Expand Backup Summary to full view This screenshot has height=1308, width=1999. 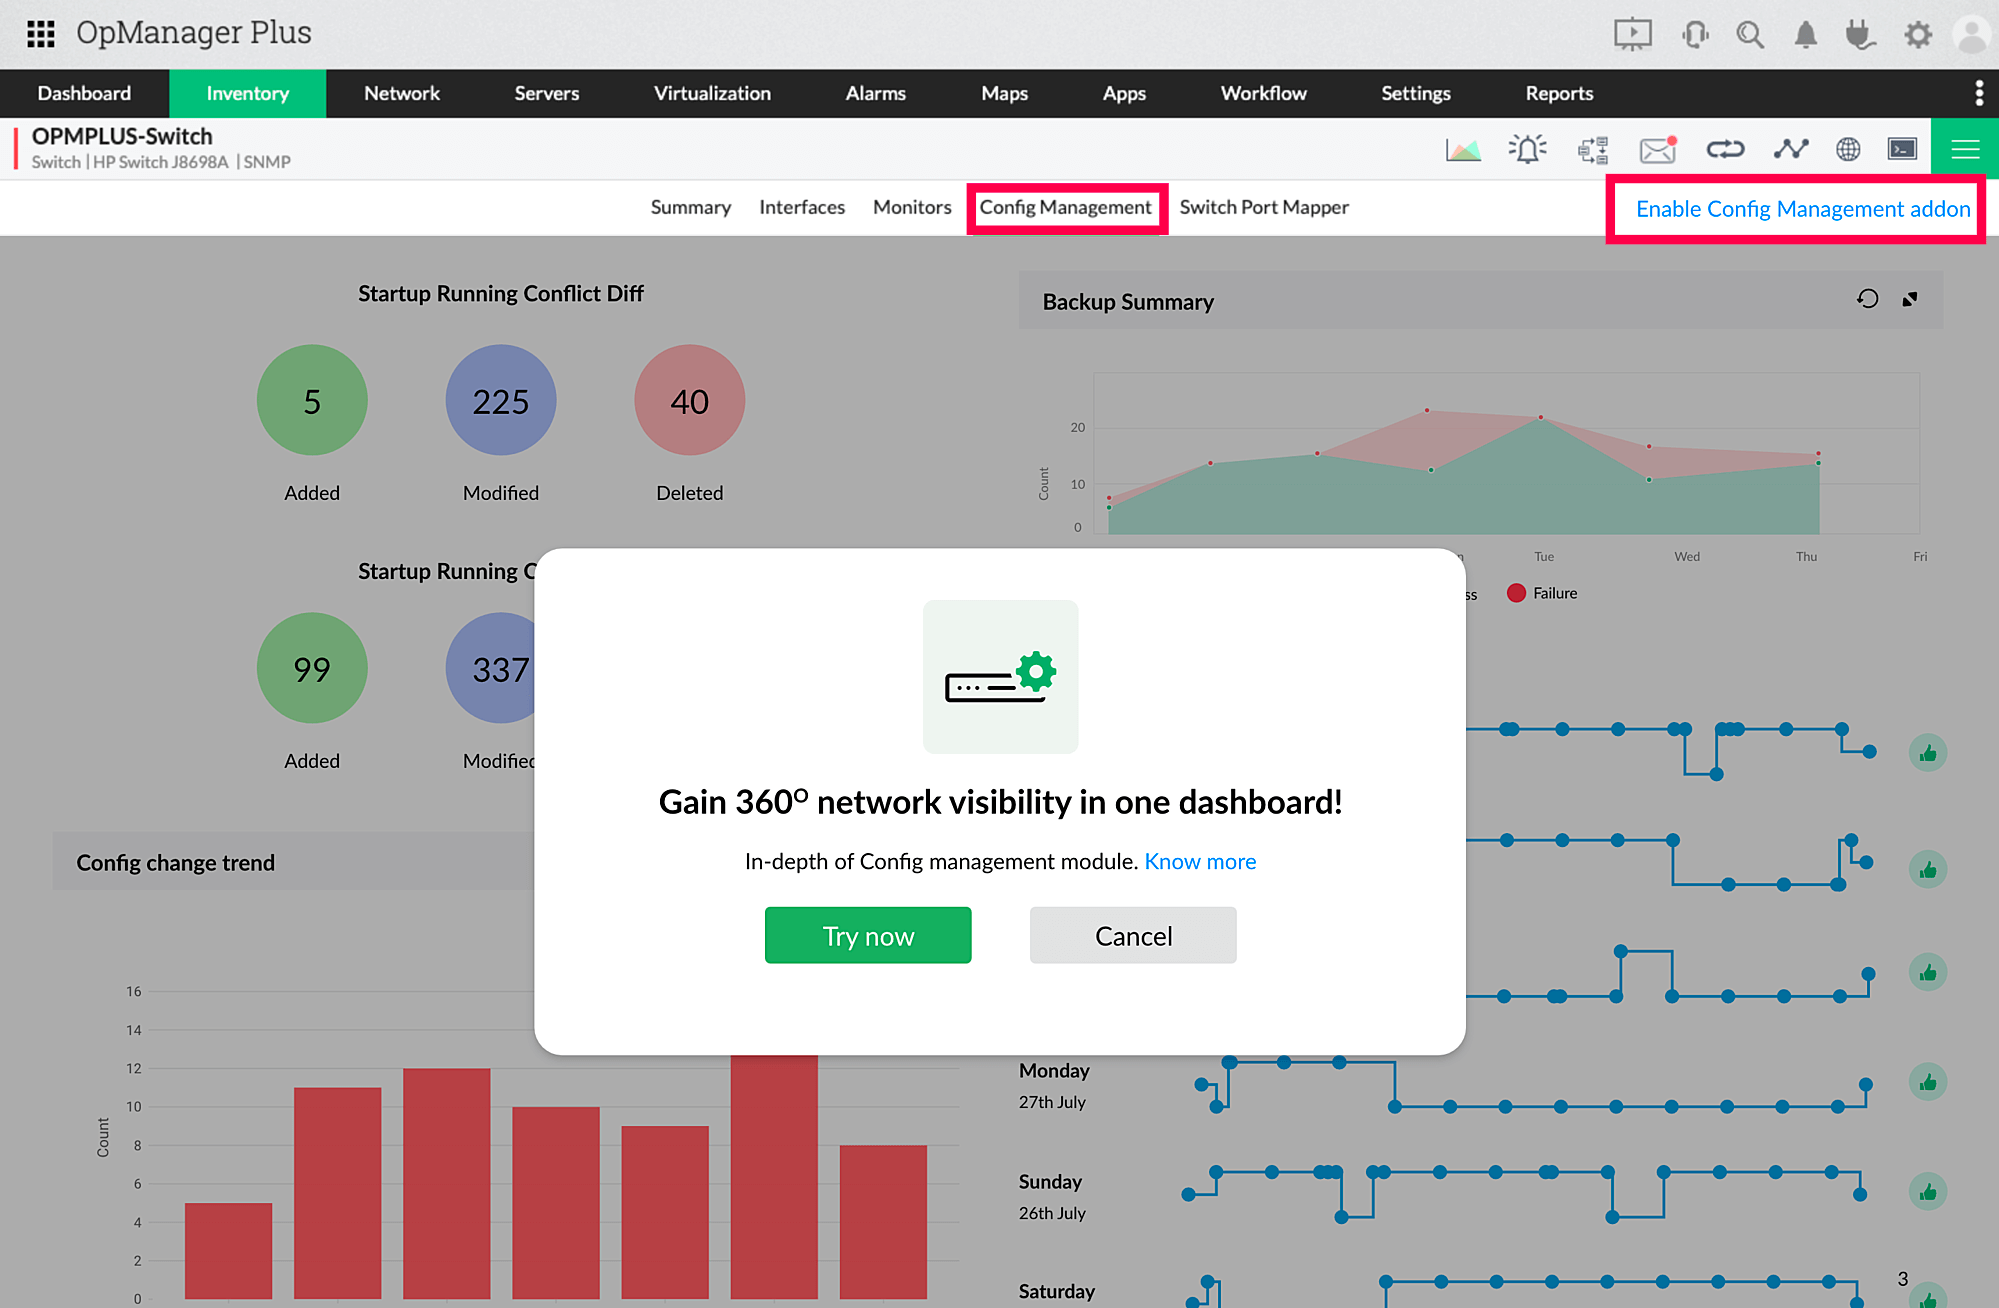(x=1910, y=299)
